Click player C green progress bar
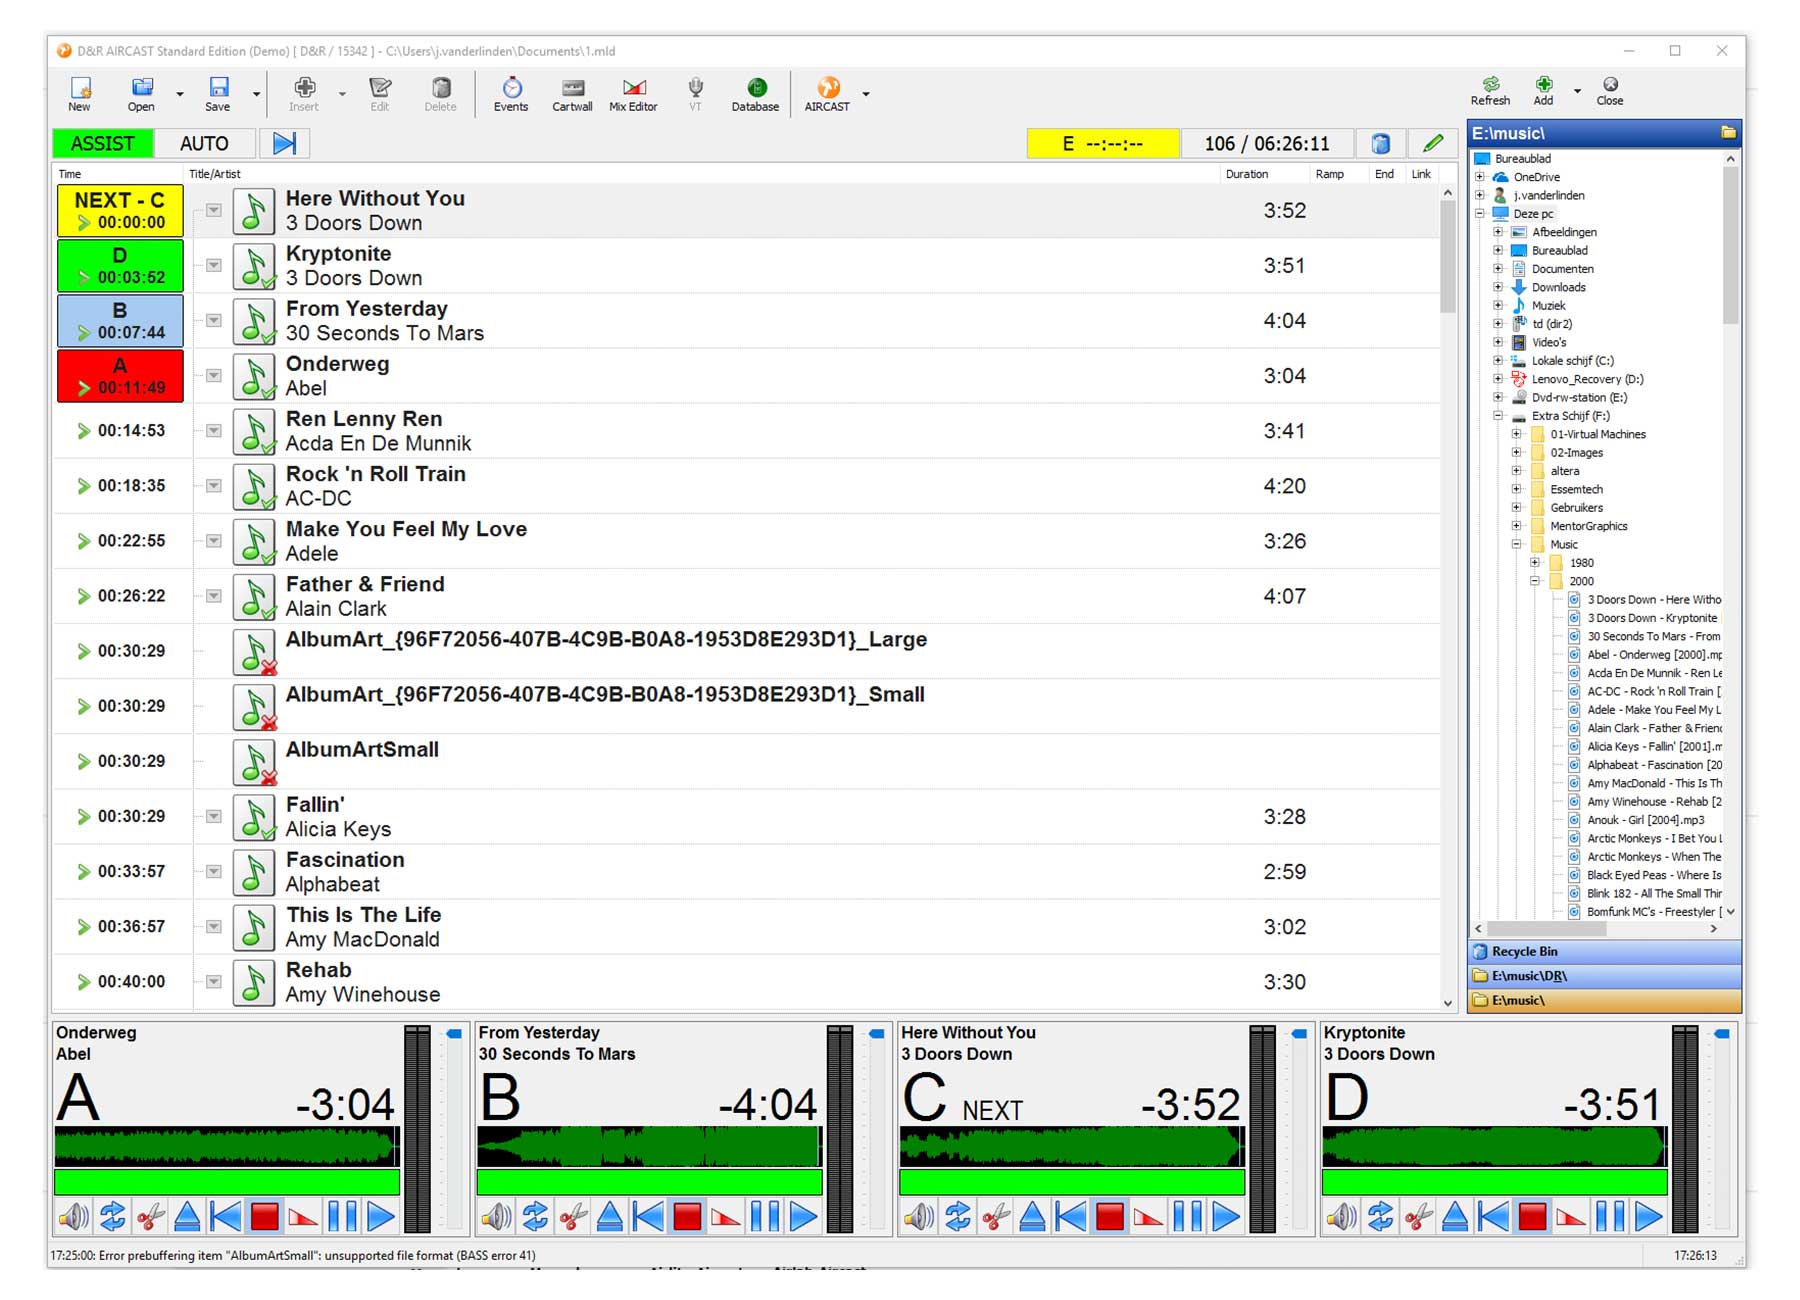The height and width of the screenshot is (1300, 1800). pyautogui.click(x=1072, y=1182)
